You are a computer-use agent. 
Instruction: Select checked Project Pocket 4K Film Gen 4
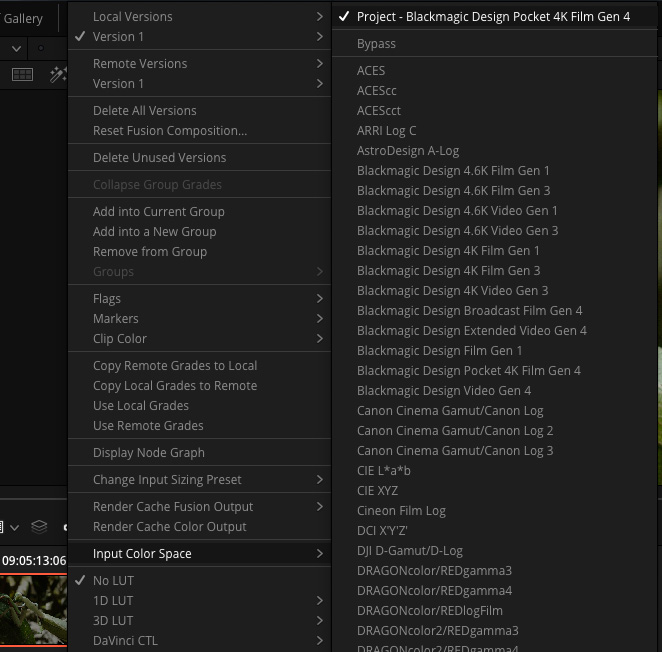tap(494, 16)
